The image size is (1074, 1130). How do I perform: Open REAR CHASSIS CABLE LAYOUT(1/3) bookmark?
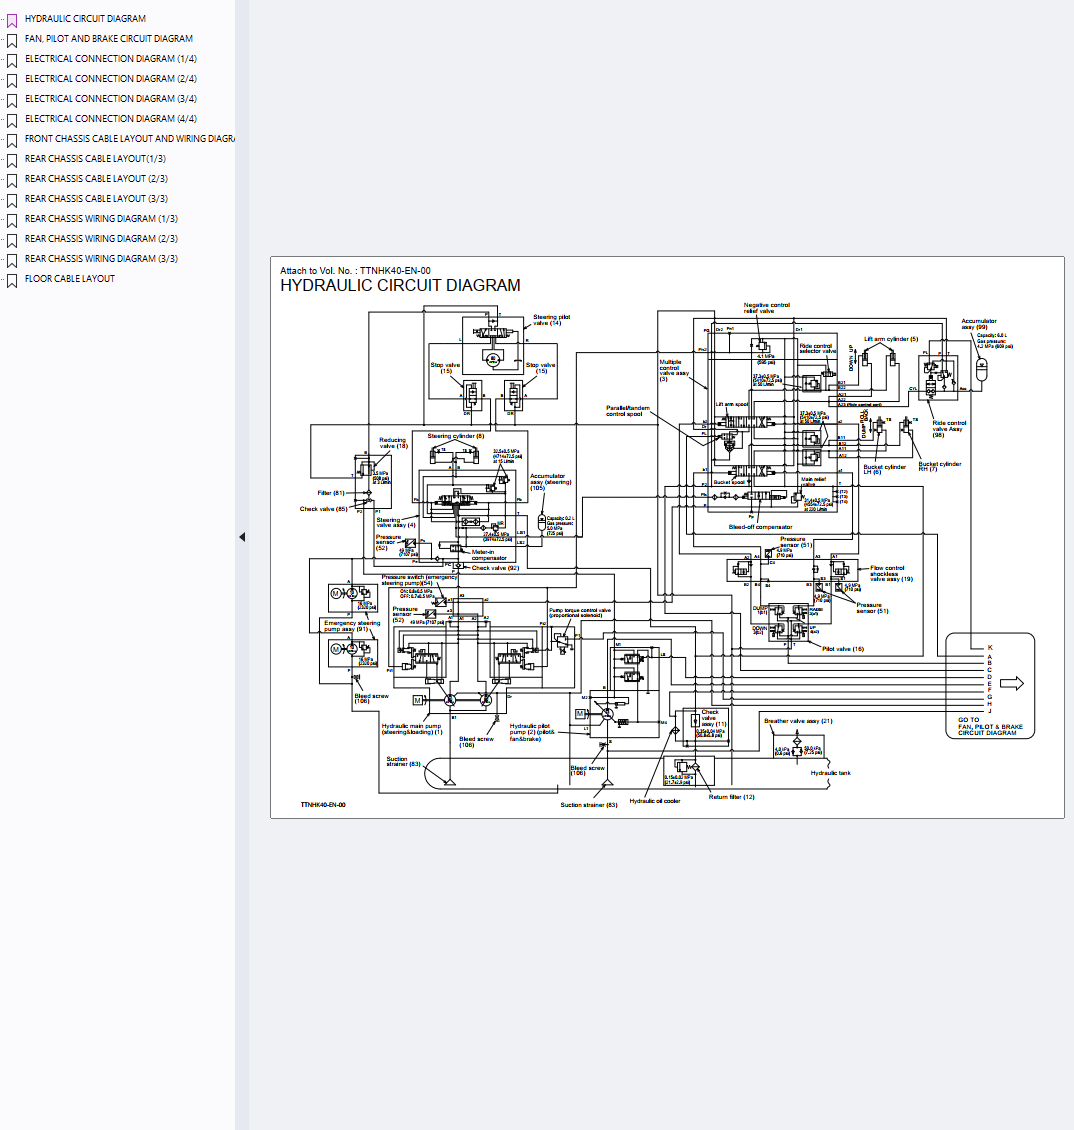point(95,159)
